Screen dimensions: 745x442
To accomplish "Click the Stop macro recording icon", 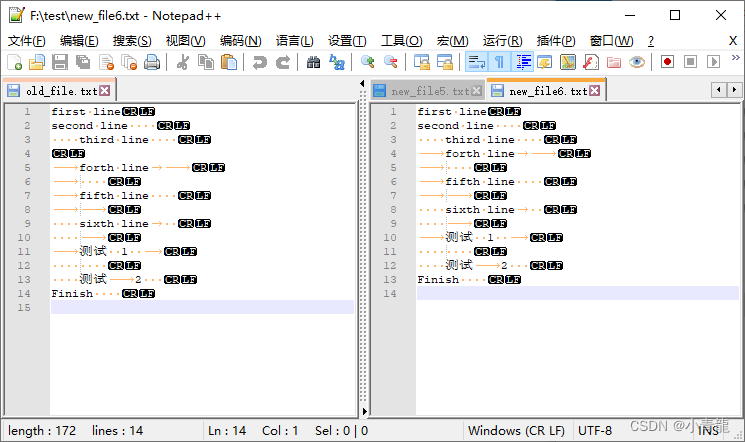I will pyautogui.click(x=690, y=62).
